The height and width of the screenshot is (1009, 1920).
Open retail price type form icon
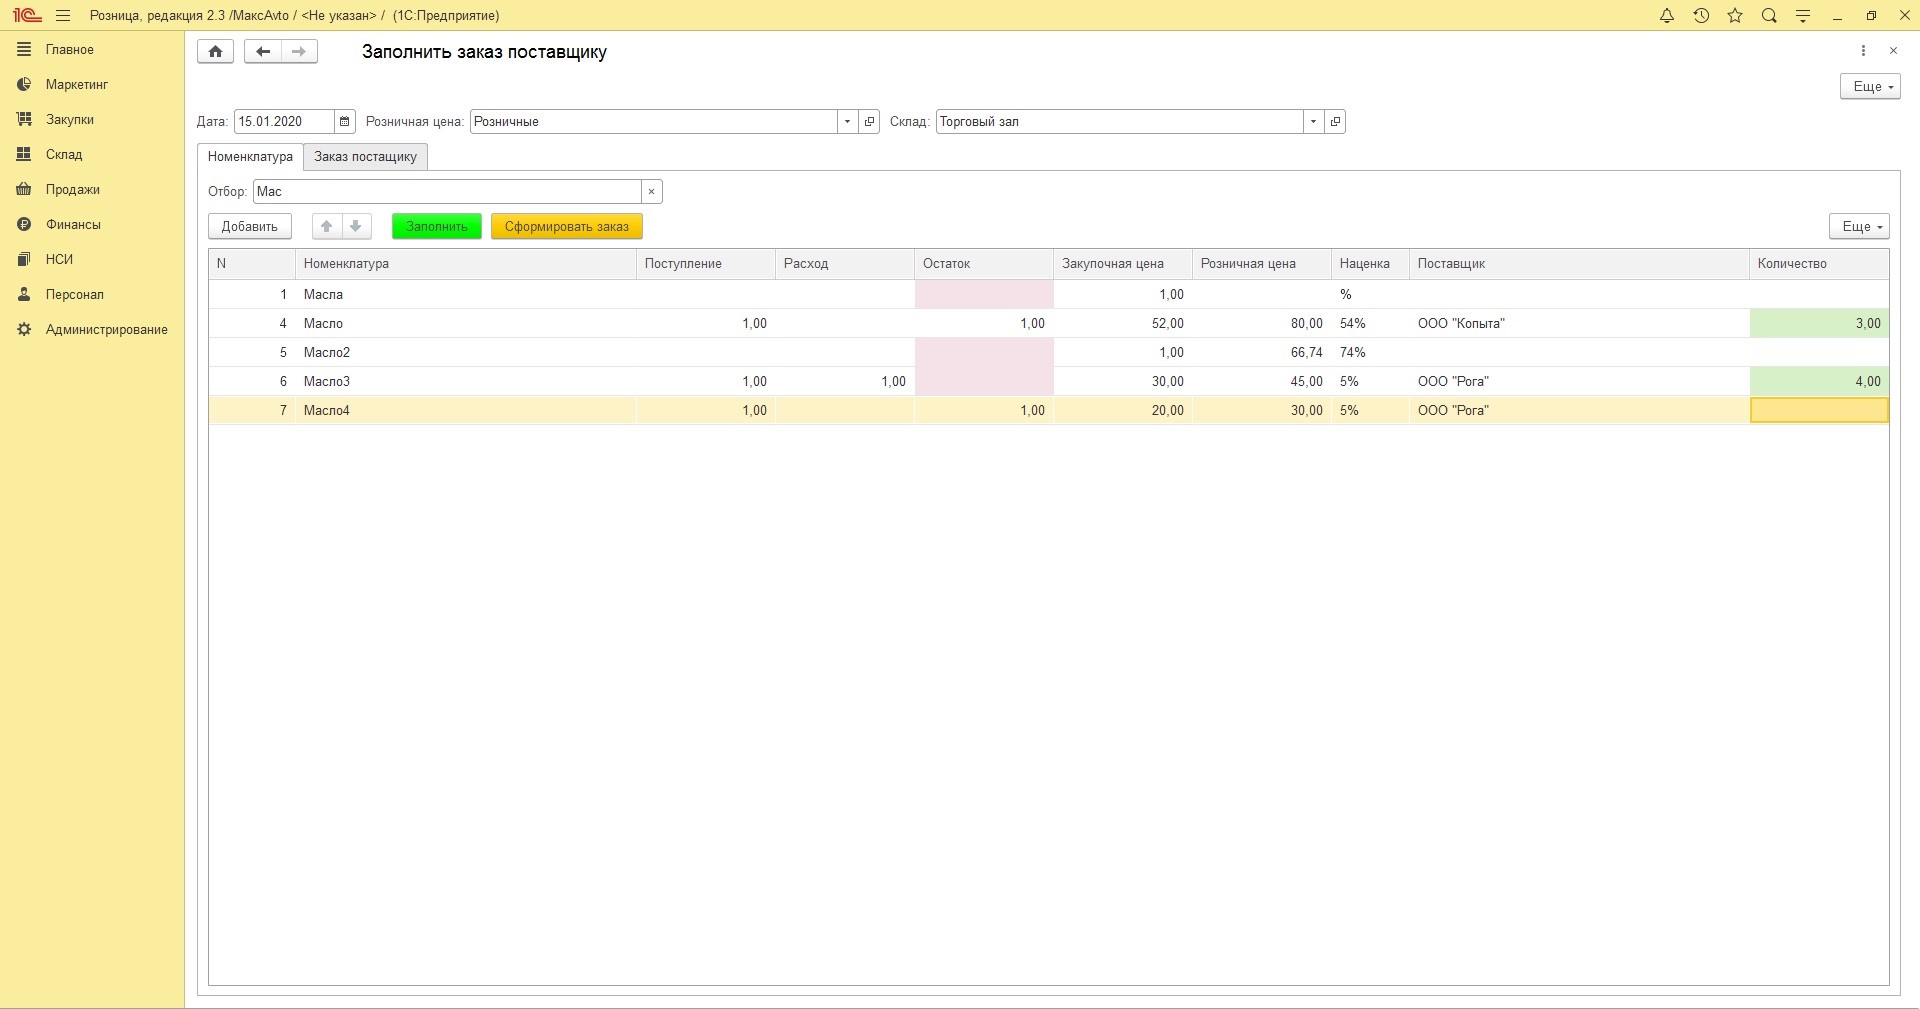pos(869,122)
